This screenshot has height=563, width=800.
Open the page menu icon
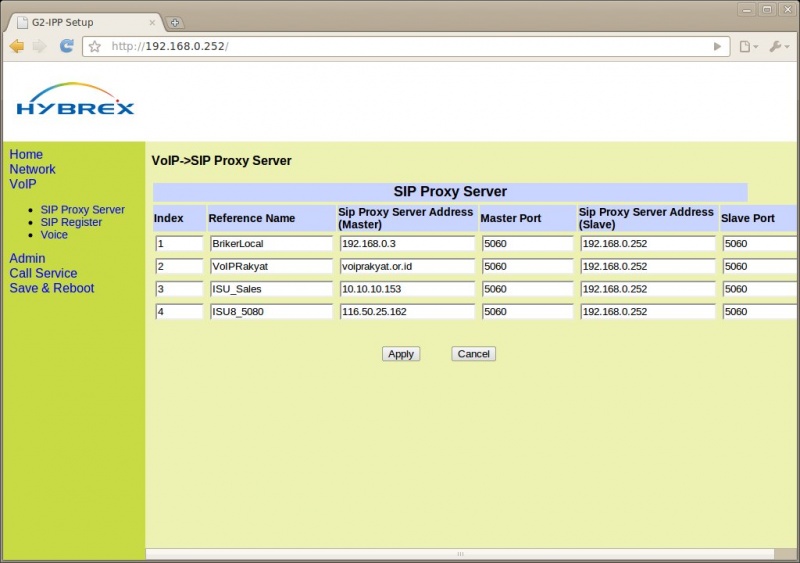coord(747,46)
